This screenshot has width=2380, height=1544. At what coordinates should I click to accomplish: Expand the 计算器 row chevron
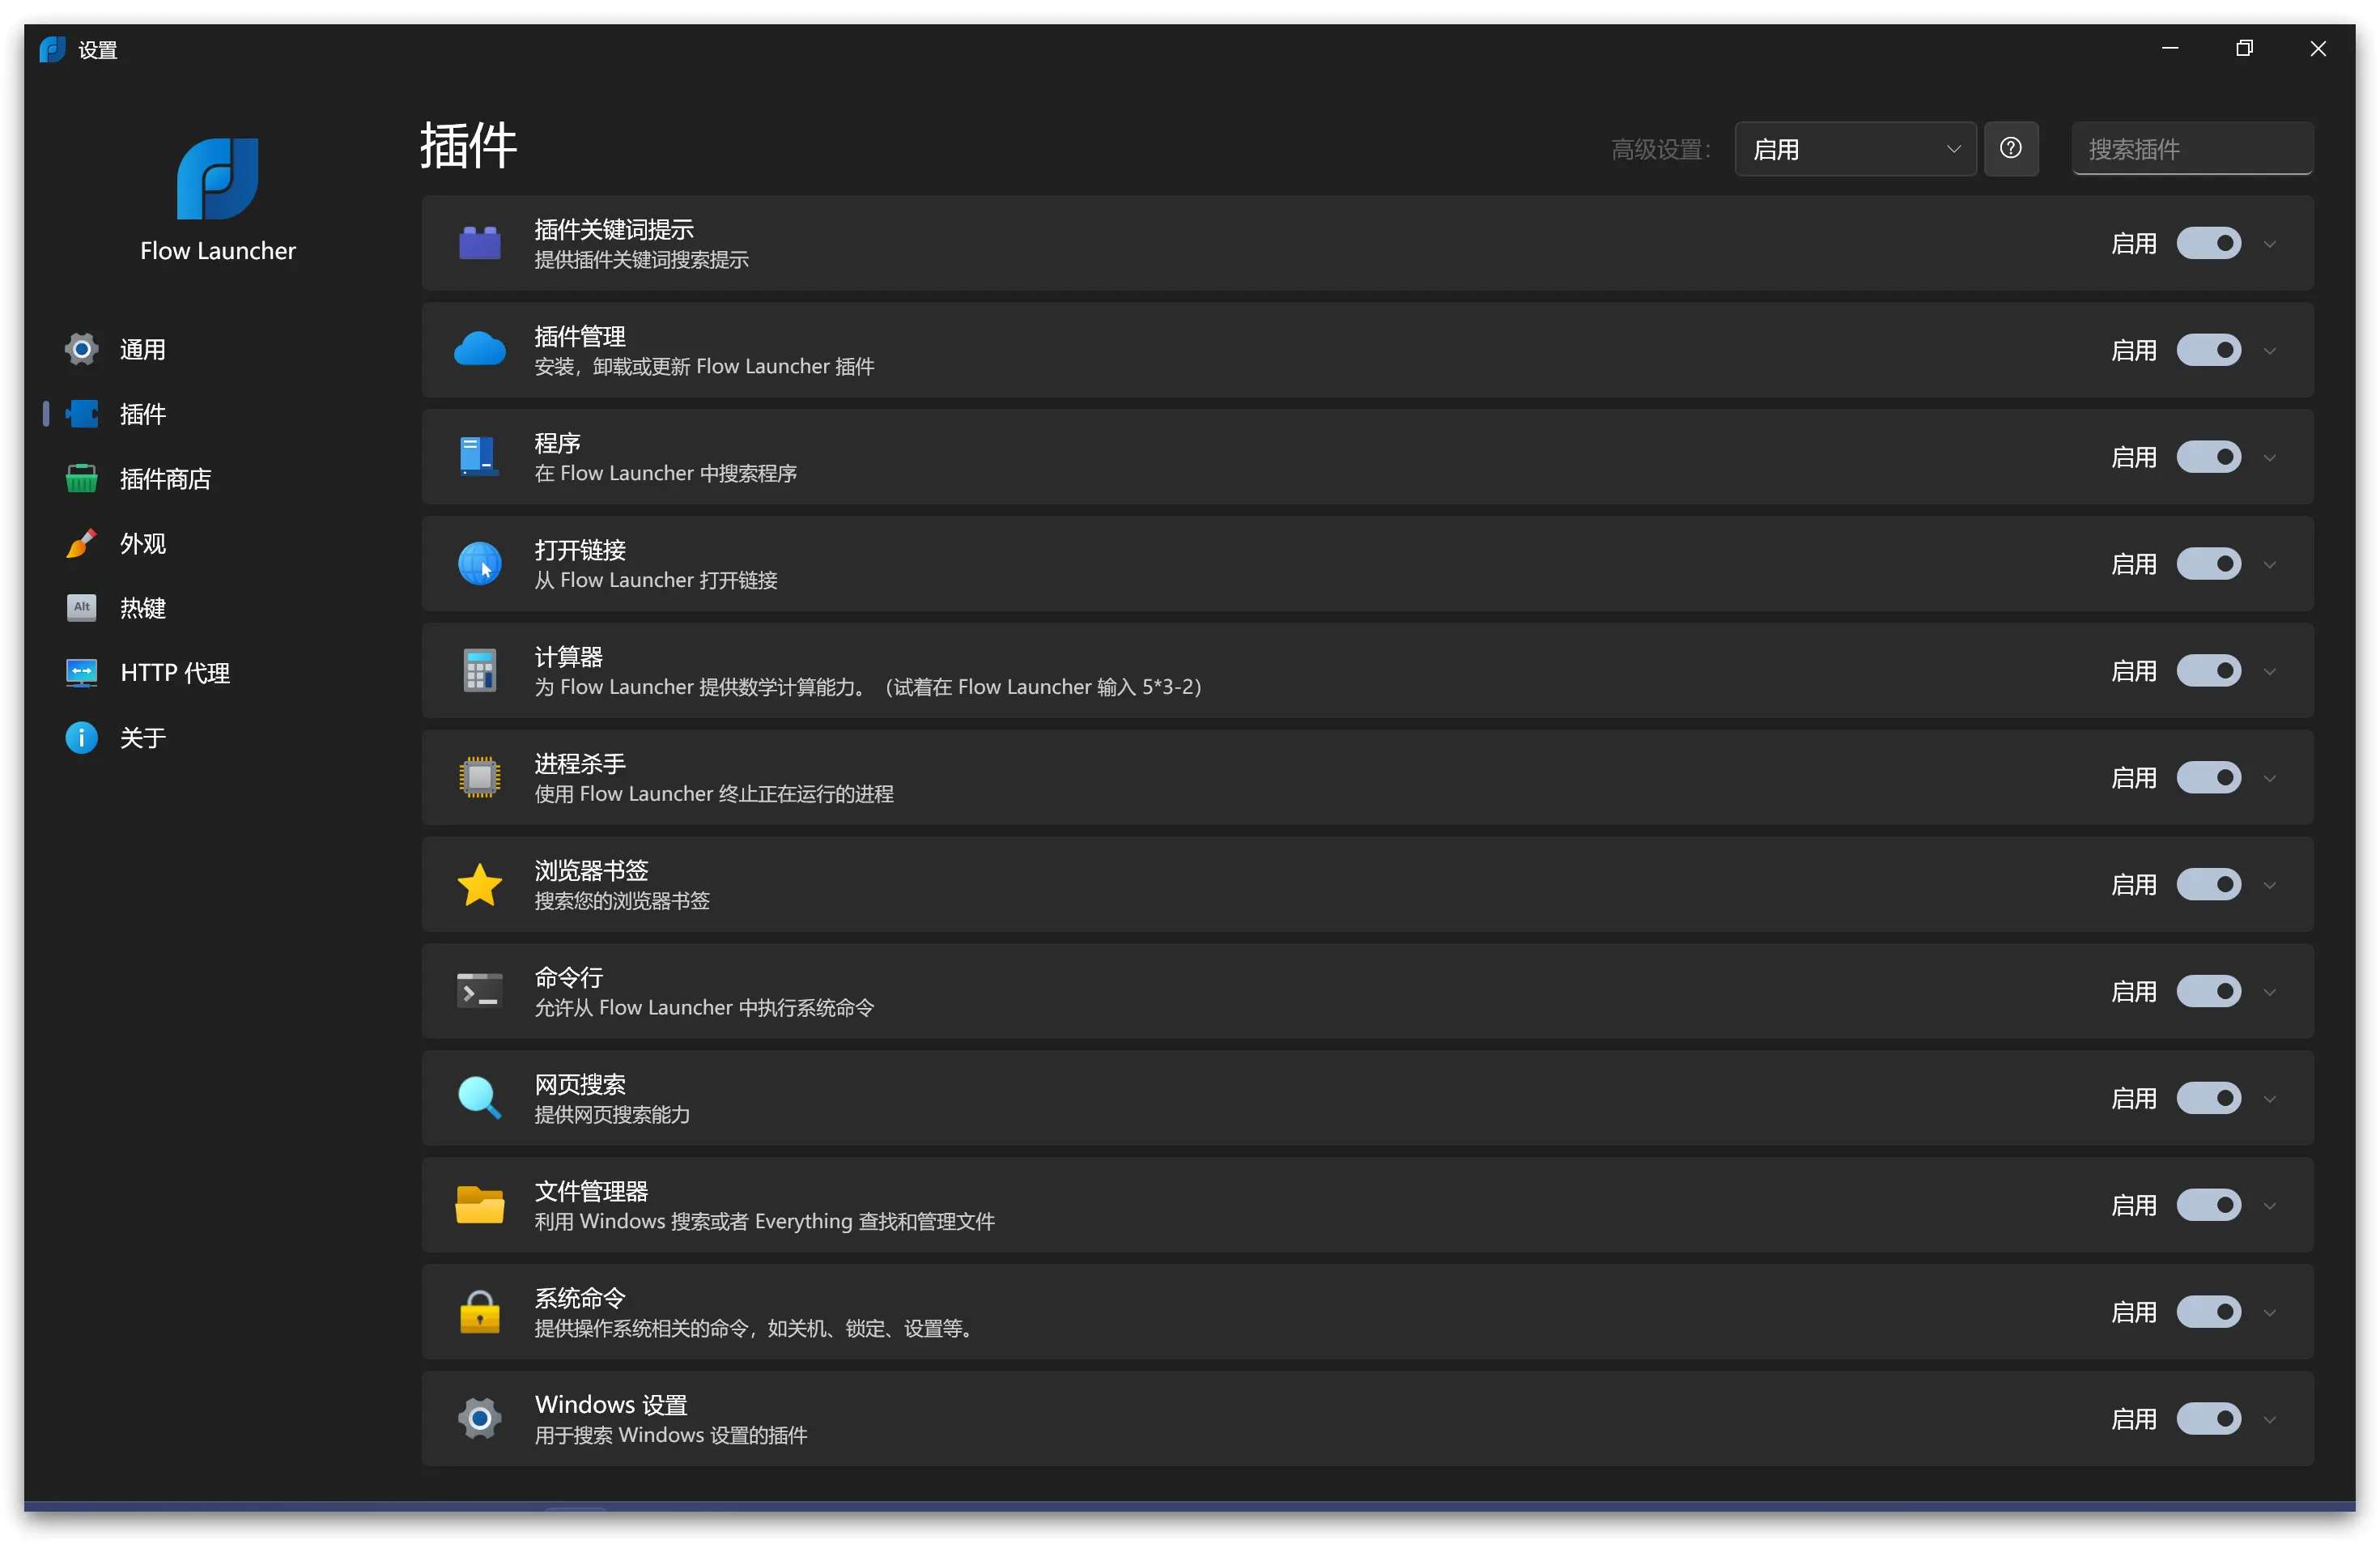click(2269, 672)
